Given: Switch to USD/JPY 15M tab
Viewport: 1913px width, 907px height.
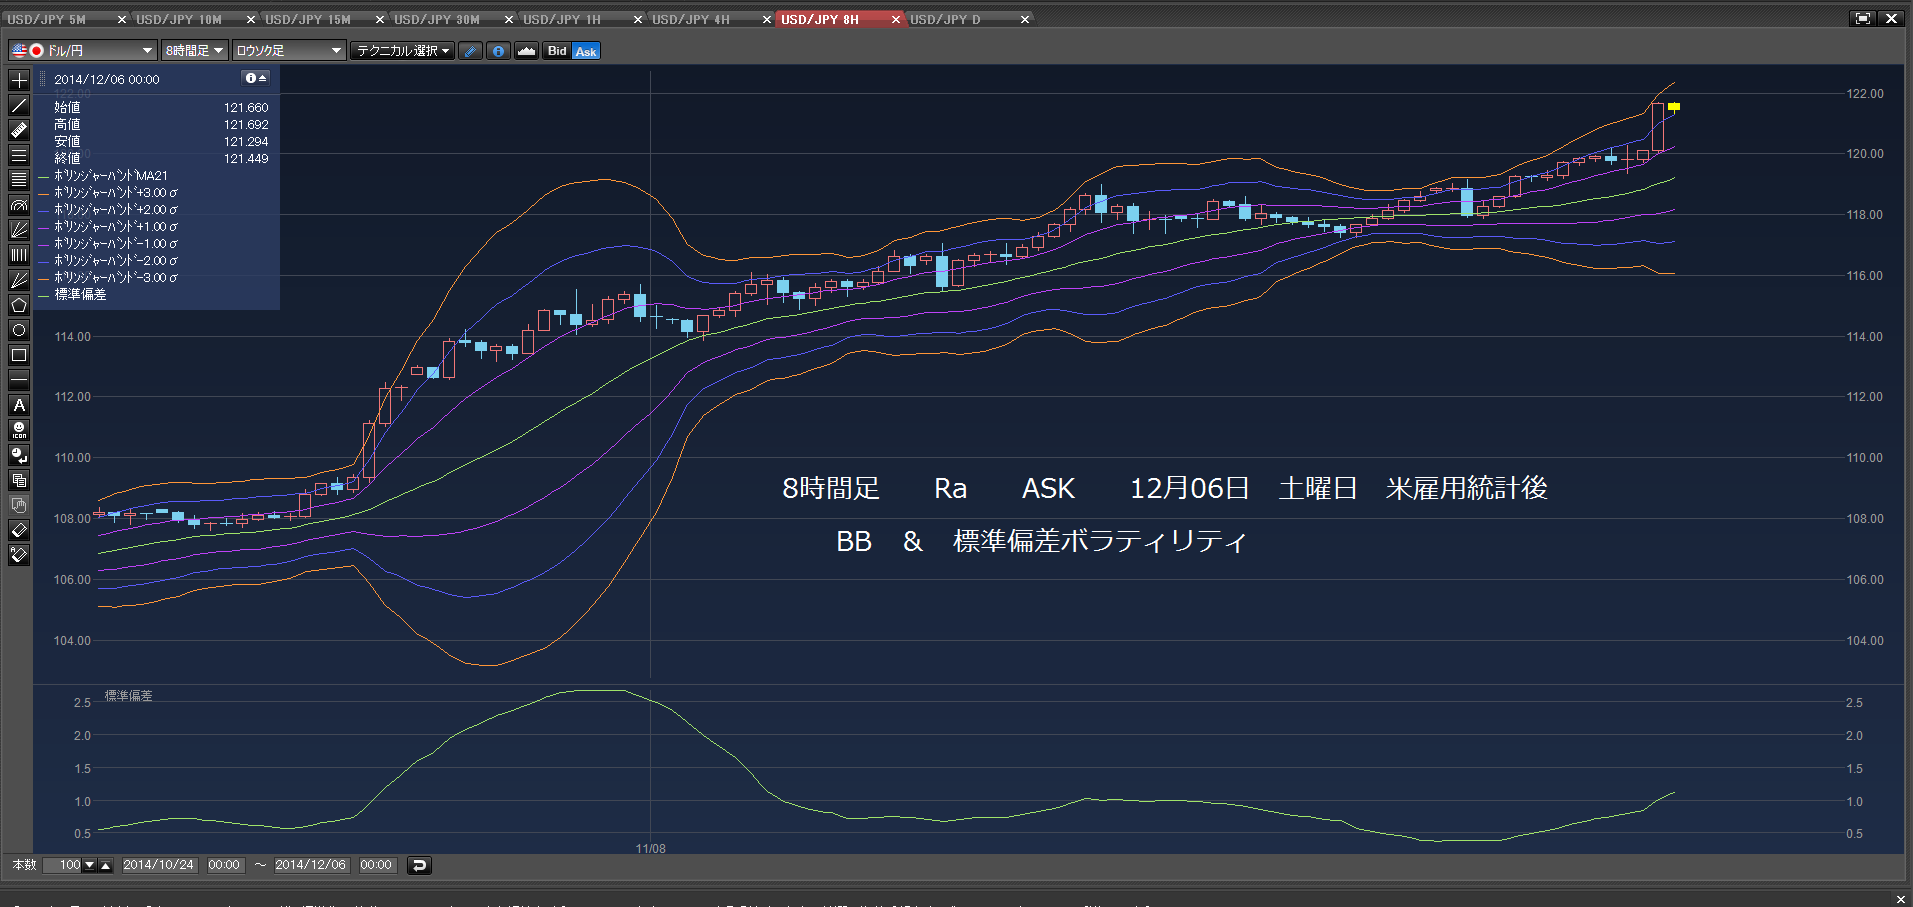Looking at the screenshot, I should (x=308, y=19).
